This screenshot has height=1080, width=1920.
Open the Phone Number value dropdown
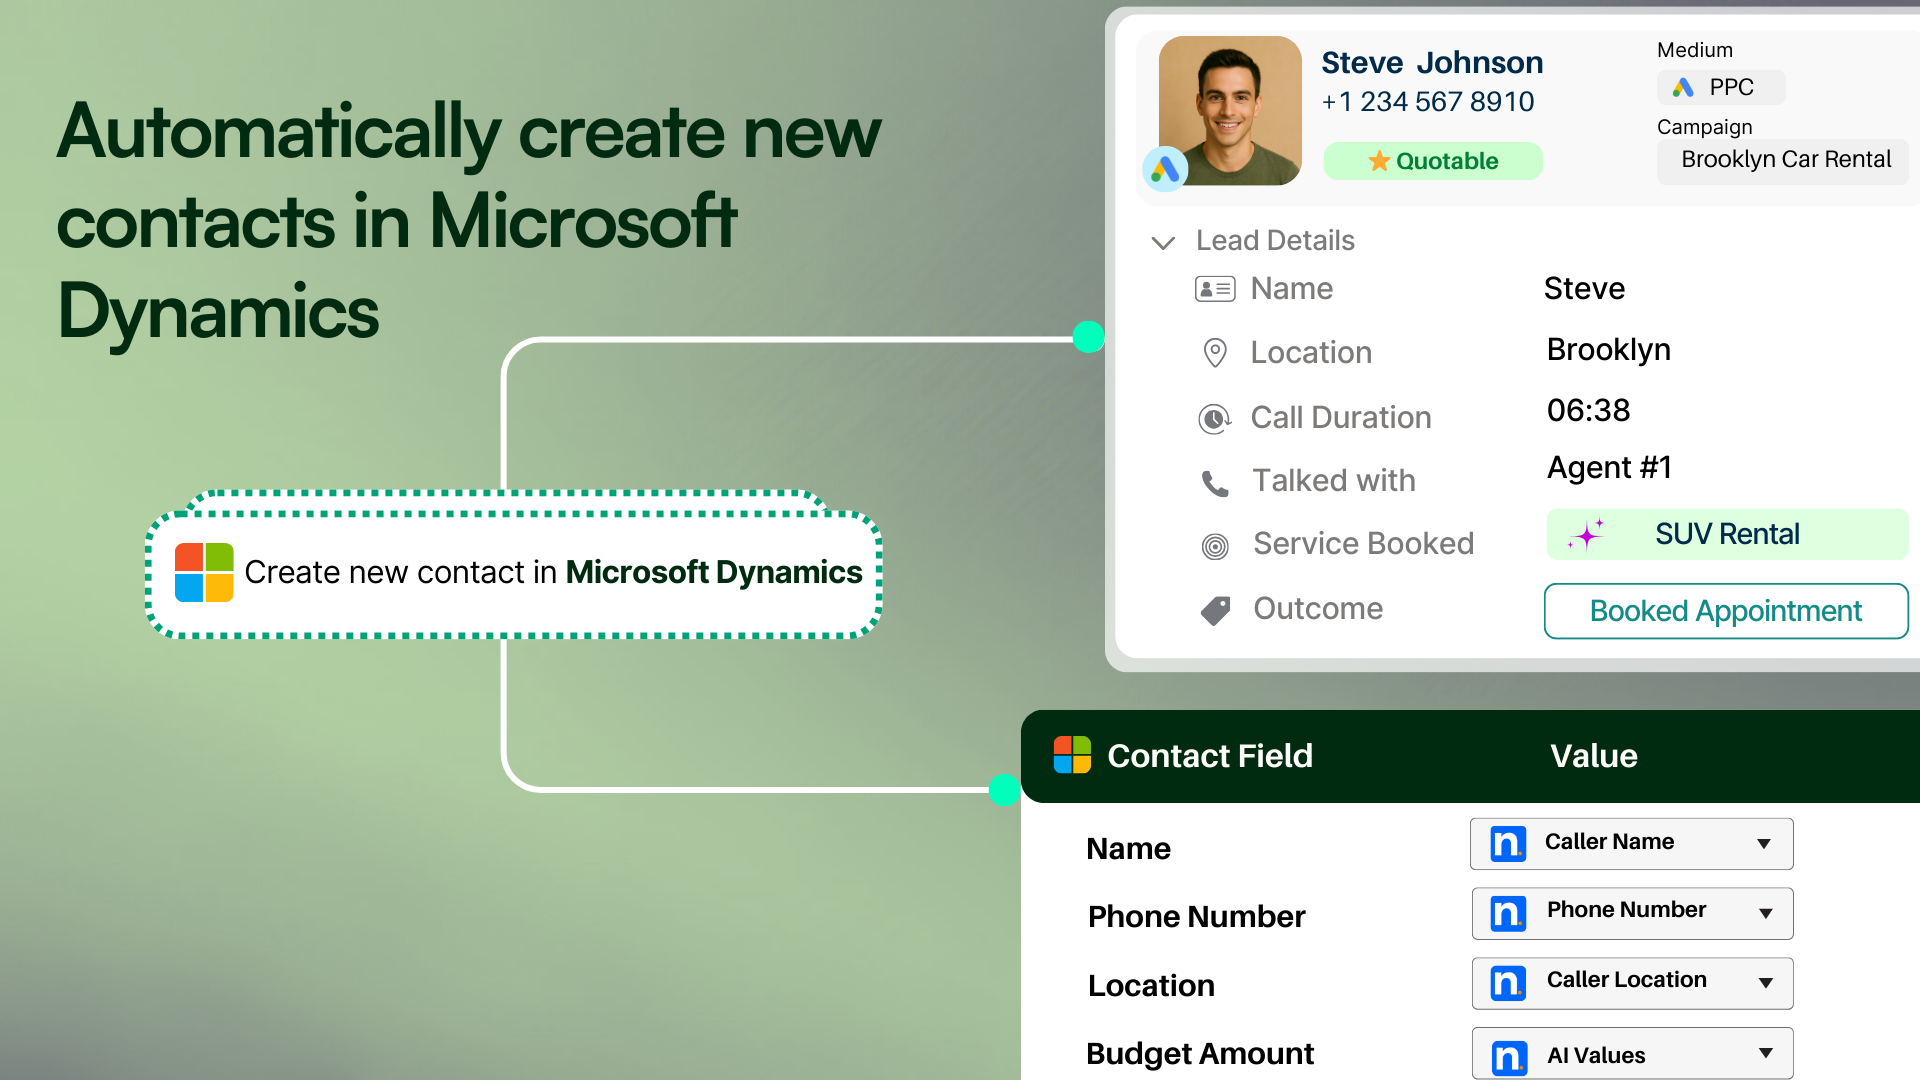pos(1766,913)
